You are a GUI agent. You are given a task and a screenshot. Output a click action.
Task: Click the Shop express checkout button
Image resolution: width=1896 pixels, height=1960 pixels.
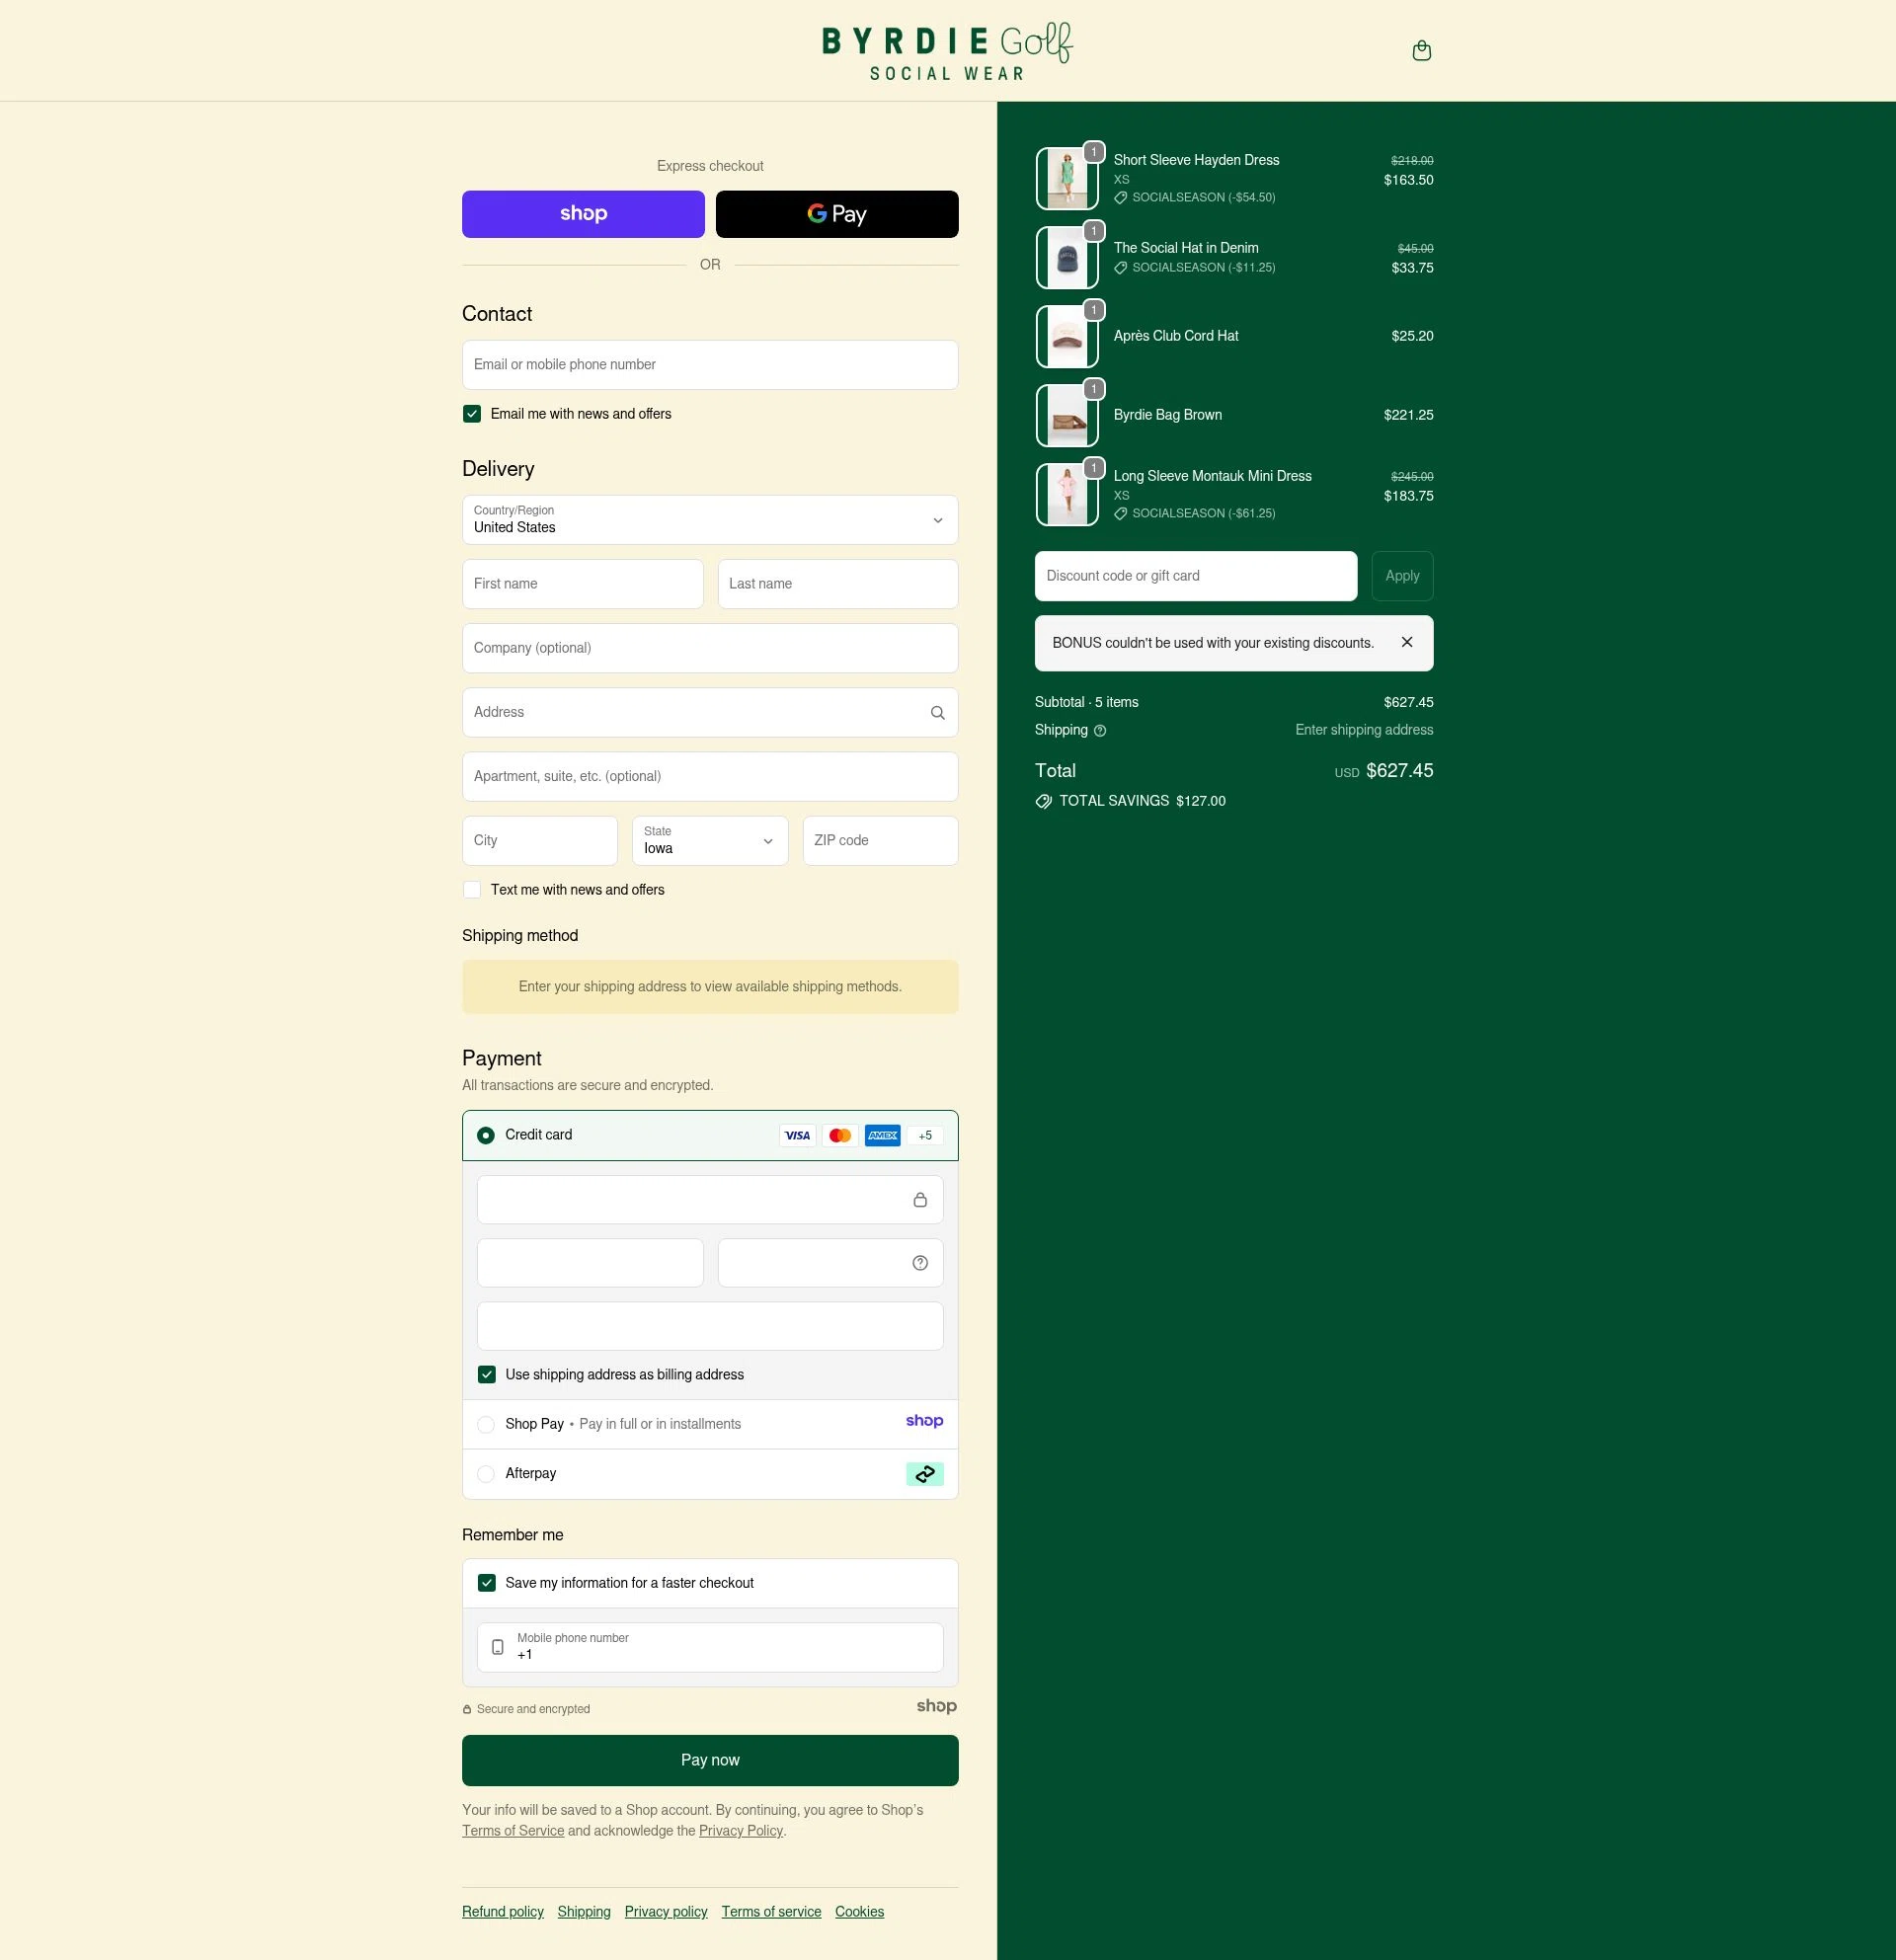[583, 213]
